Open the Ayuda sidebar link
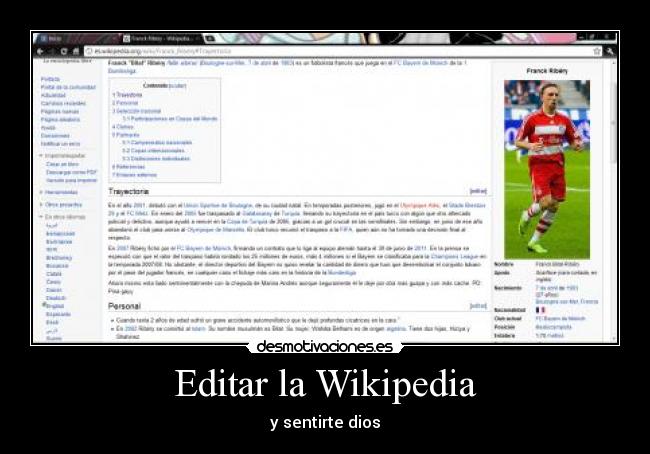Screen dimensions: 650x454 pyautogui.click(x=48, y=128)
